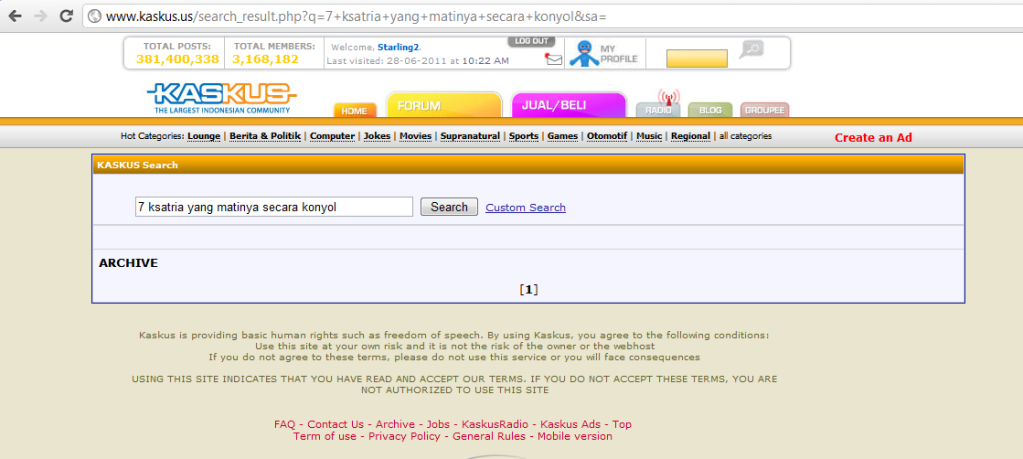Viewport: 1023px width, 459px height.
Task: Click the KASKUS Search panel title
Action: pyautogui.click(x=138, y=165)
